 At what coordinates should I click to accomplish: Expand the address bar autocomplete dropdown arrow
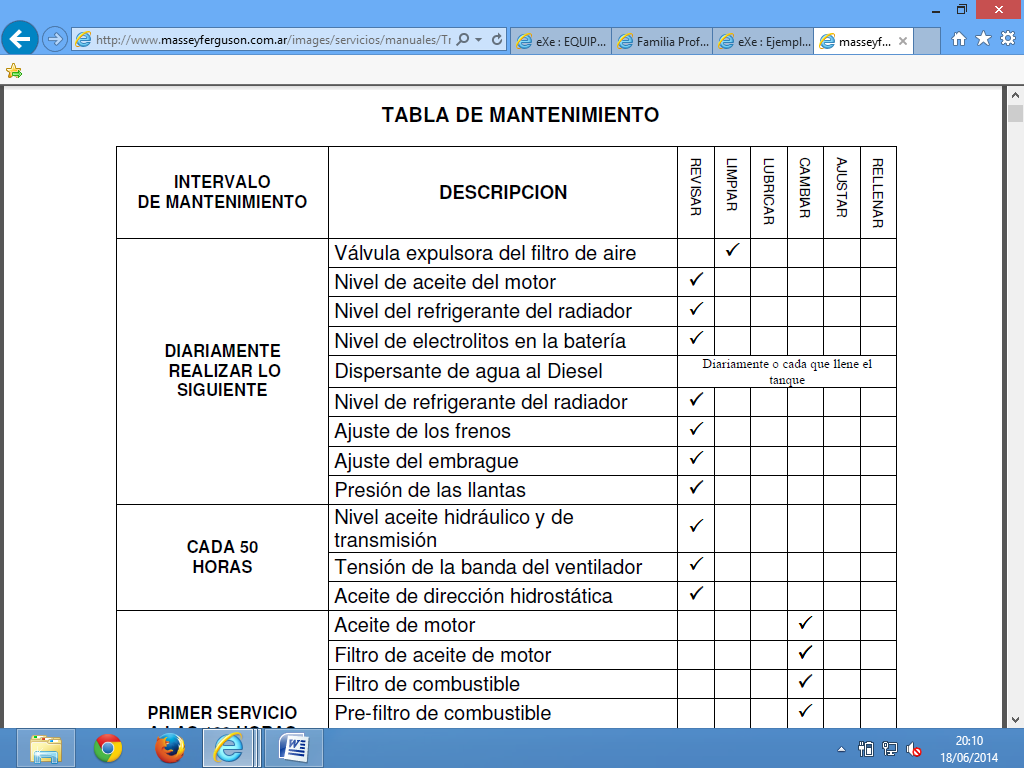click(x=480, y=40)
